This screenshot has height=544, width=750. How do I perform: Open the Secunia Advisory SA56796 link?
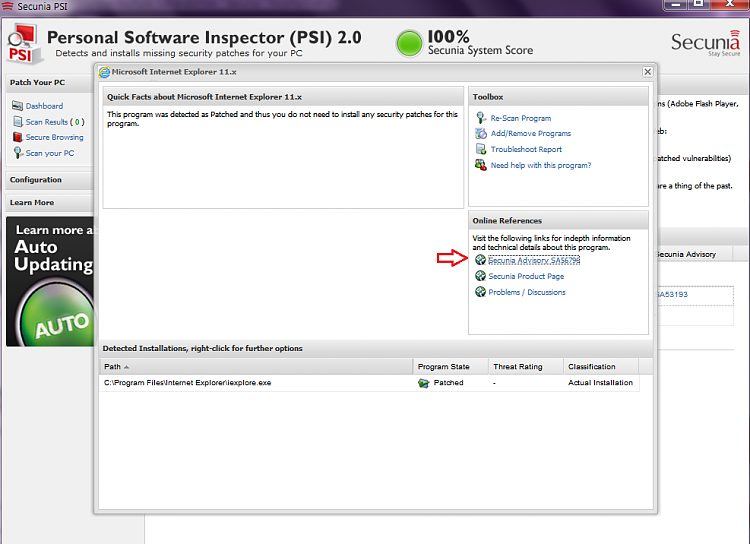534,260
